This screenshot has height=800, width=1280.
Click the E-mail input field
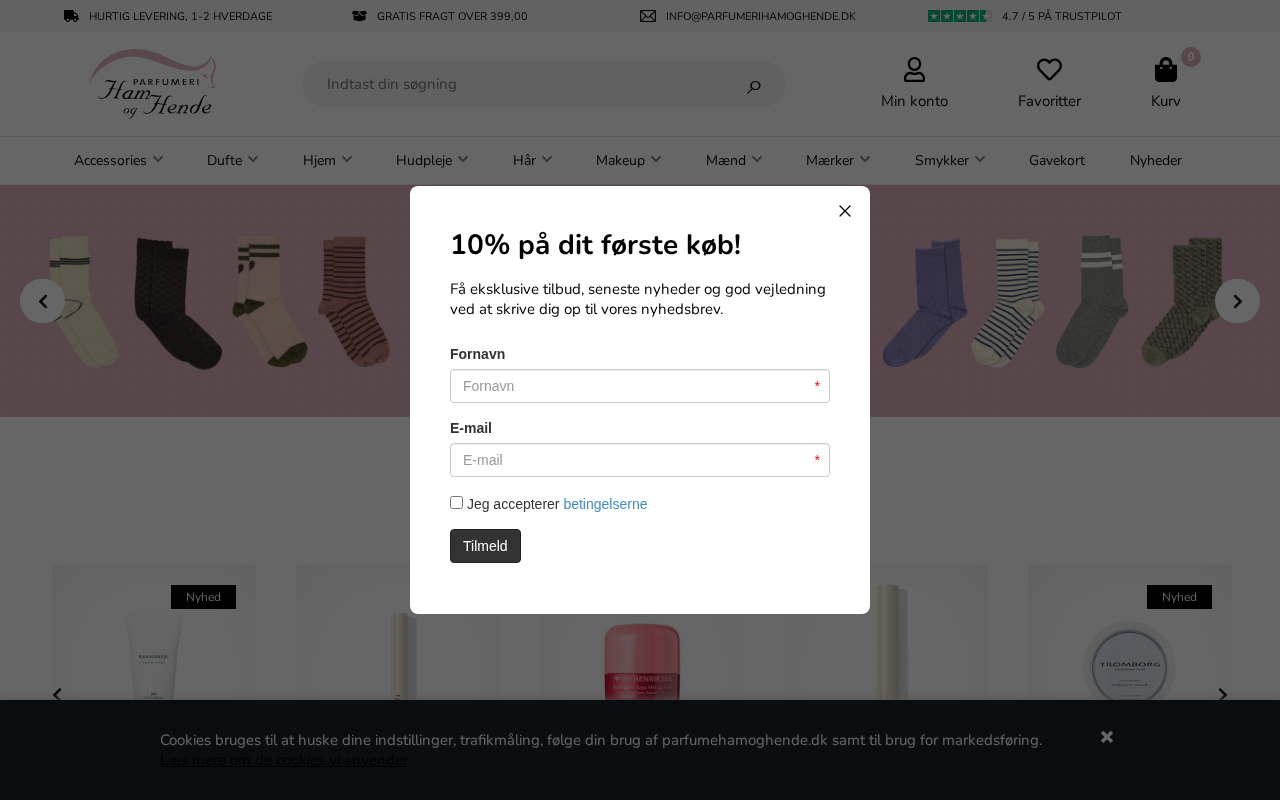[640, 460]
